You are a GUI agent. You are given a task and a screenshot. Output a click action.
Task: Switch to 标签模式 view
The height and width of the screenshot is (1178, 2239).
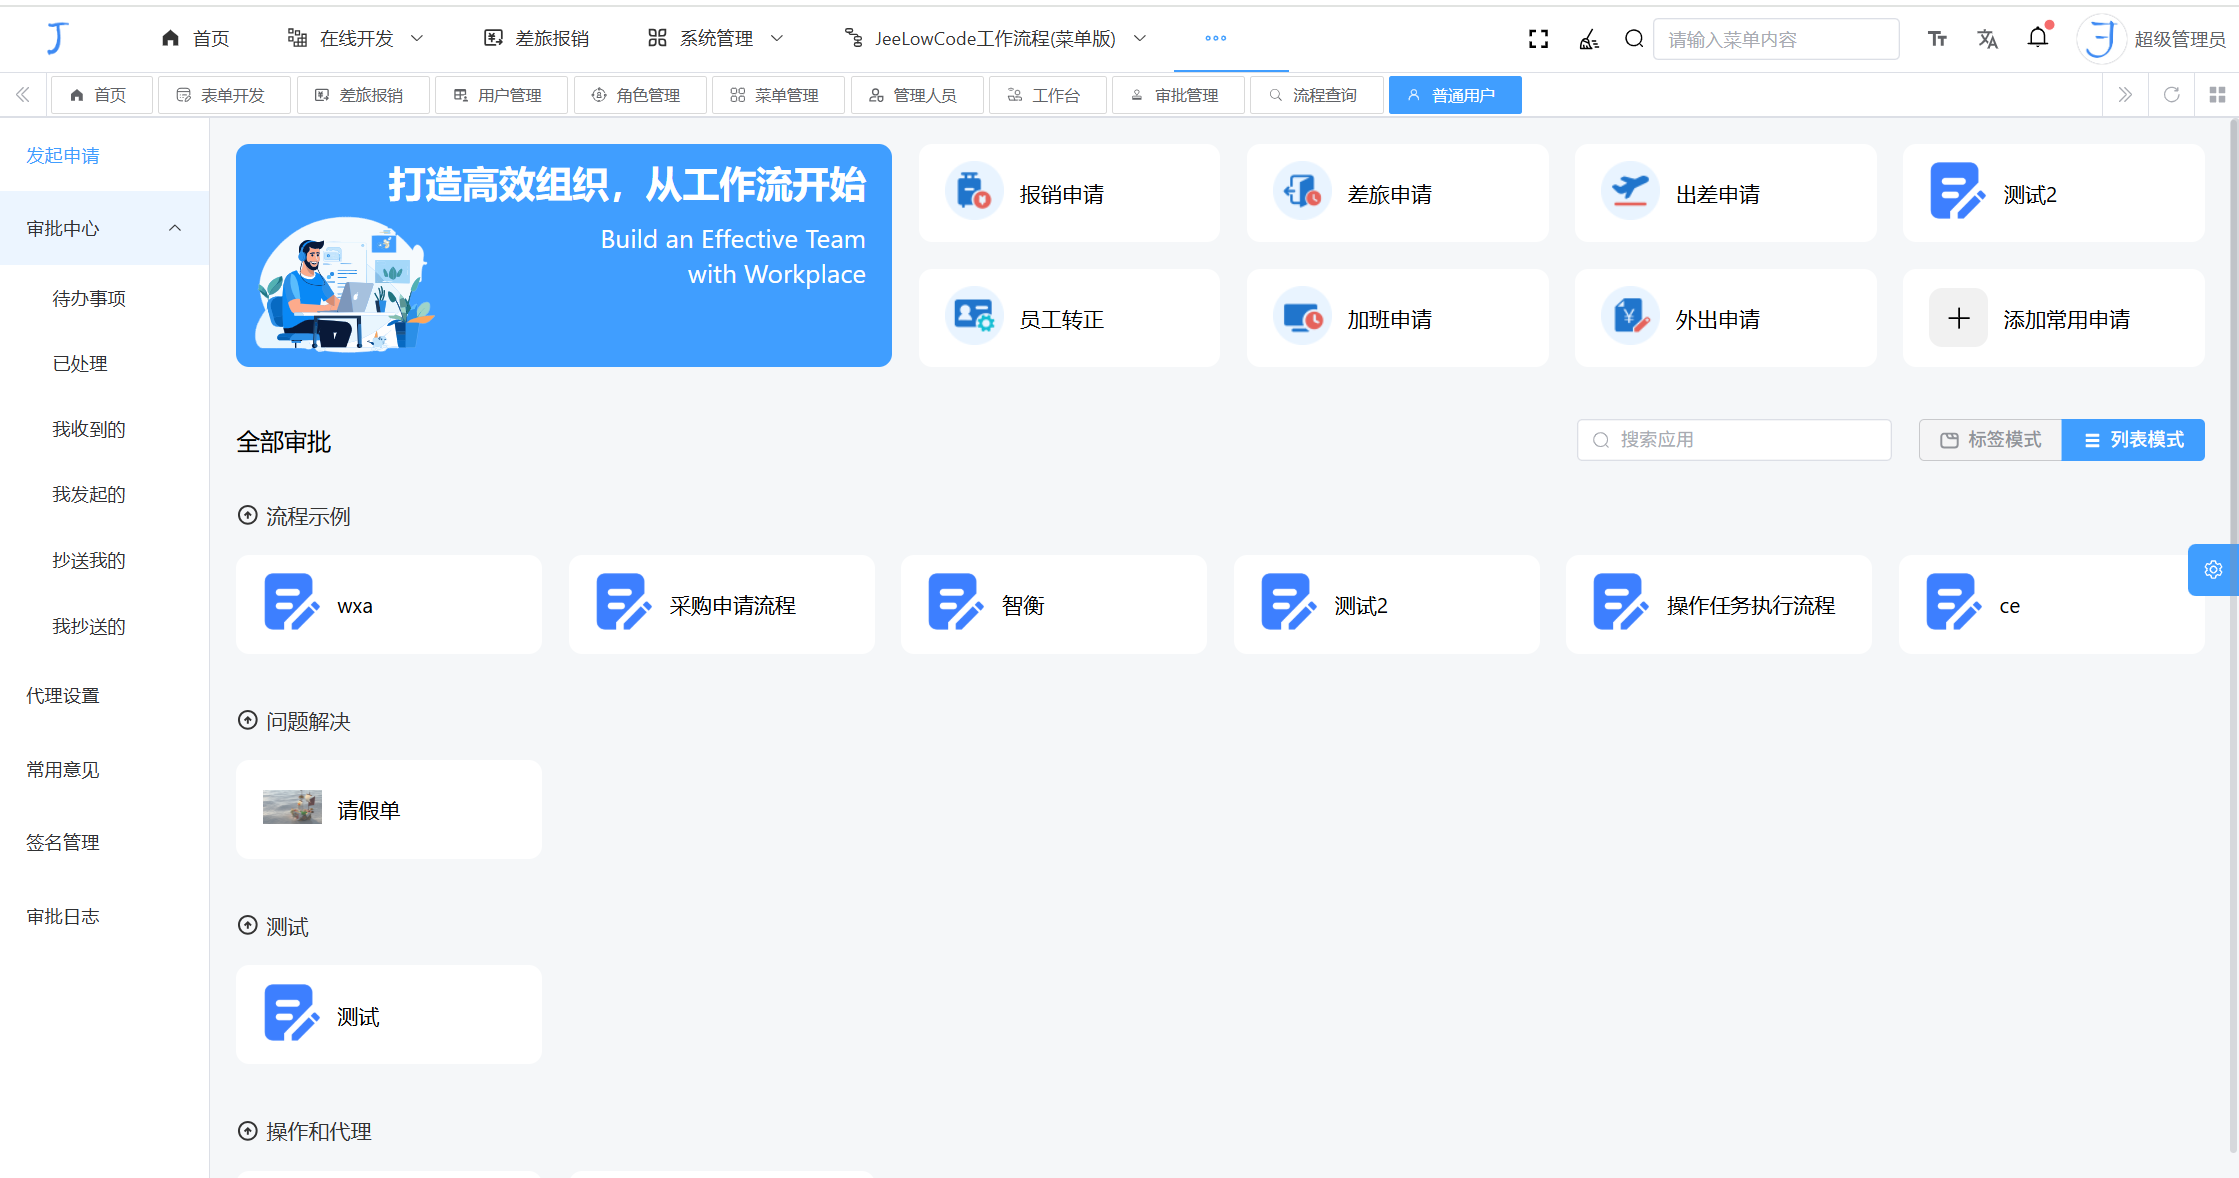(1990, 439)
